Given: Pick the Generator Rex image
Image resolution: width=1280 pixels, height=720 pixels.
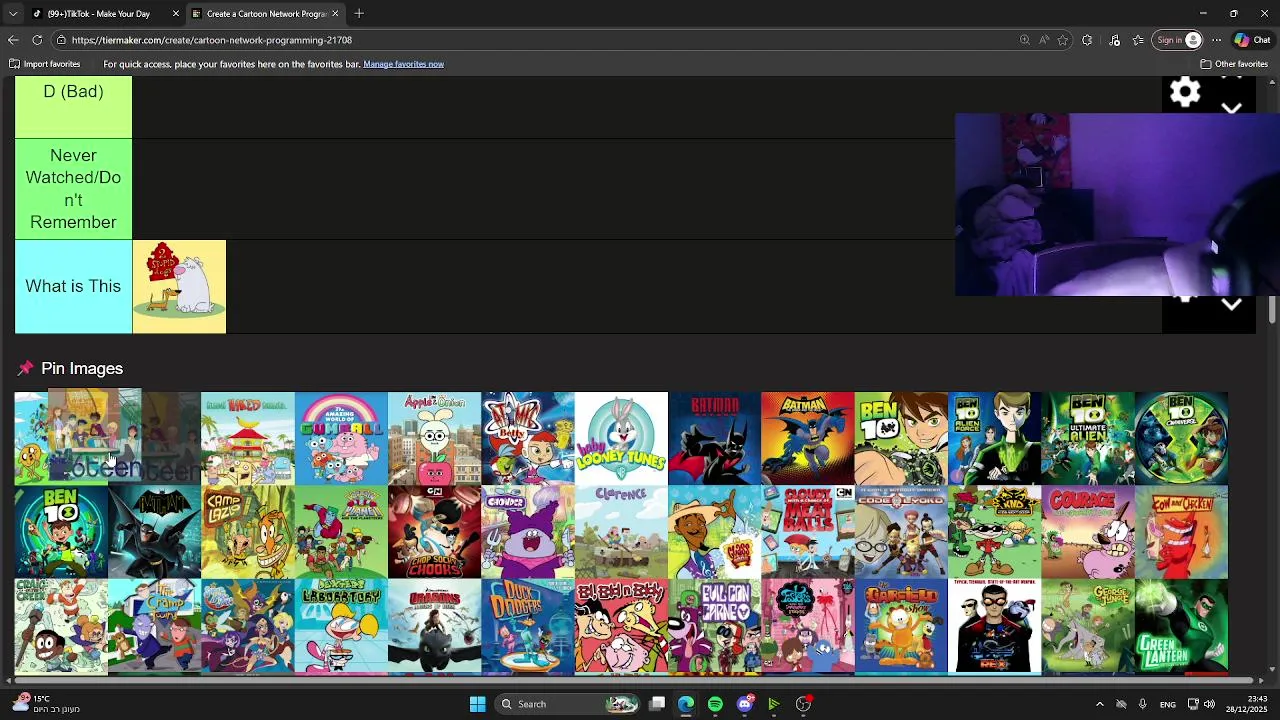Looking at the screenshot, I should click(x=994, y=625).
